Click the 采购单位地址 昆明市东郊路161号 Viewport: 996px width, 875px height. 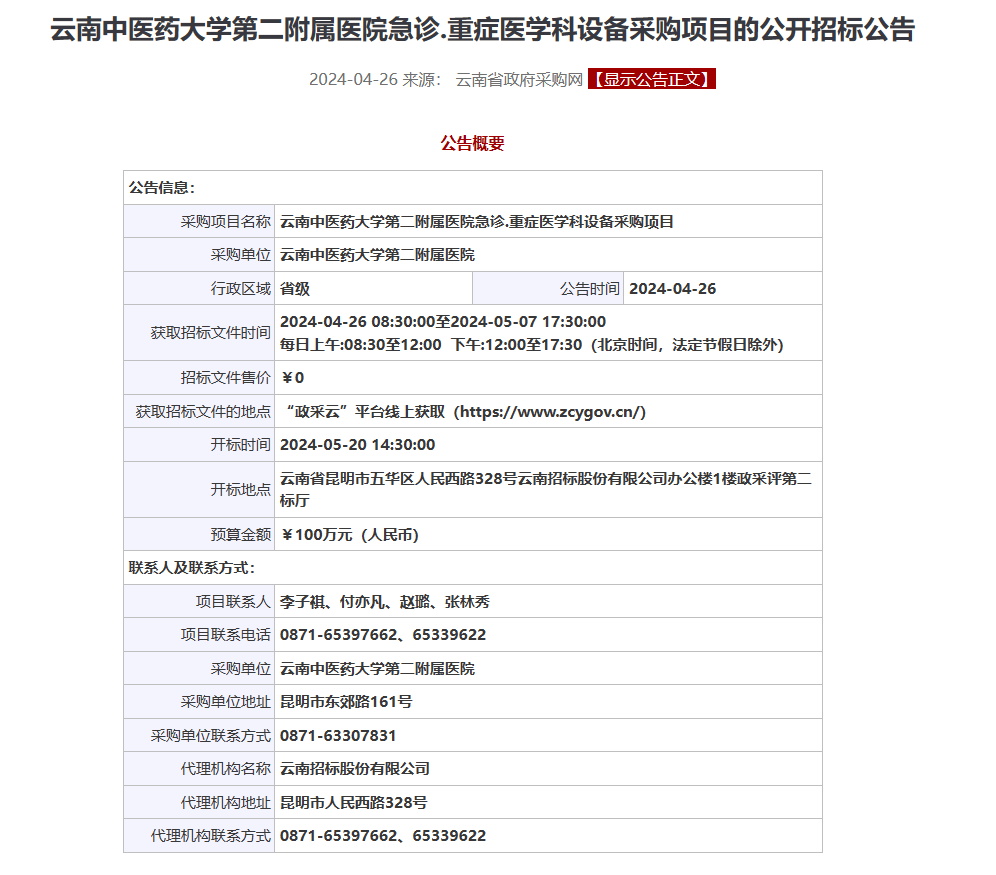point(345,702)
